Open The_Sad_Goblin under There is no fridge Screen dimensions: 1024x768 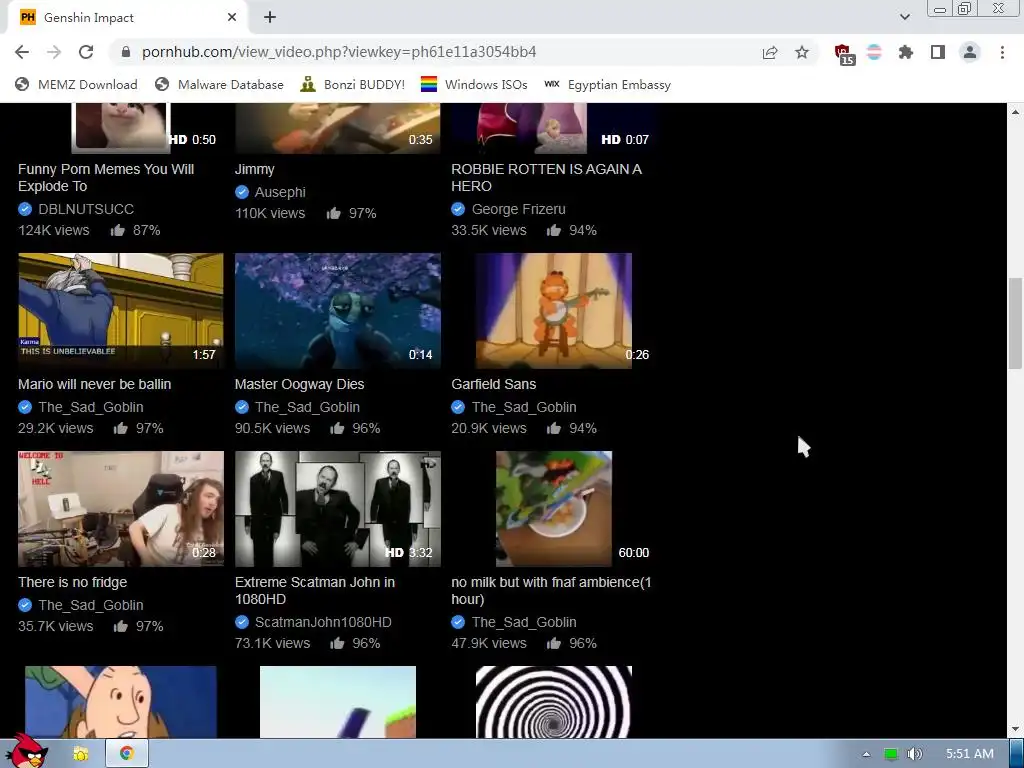point(91,605)
